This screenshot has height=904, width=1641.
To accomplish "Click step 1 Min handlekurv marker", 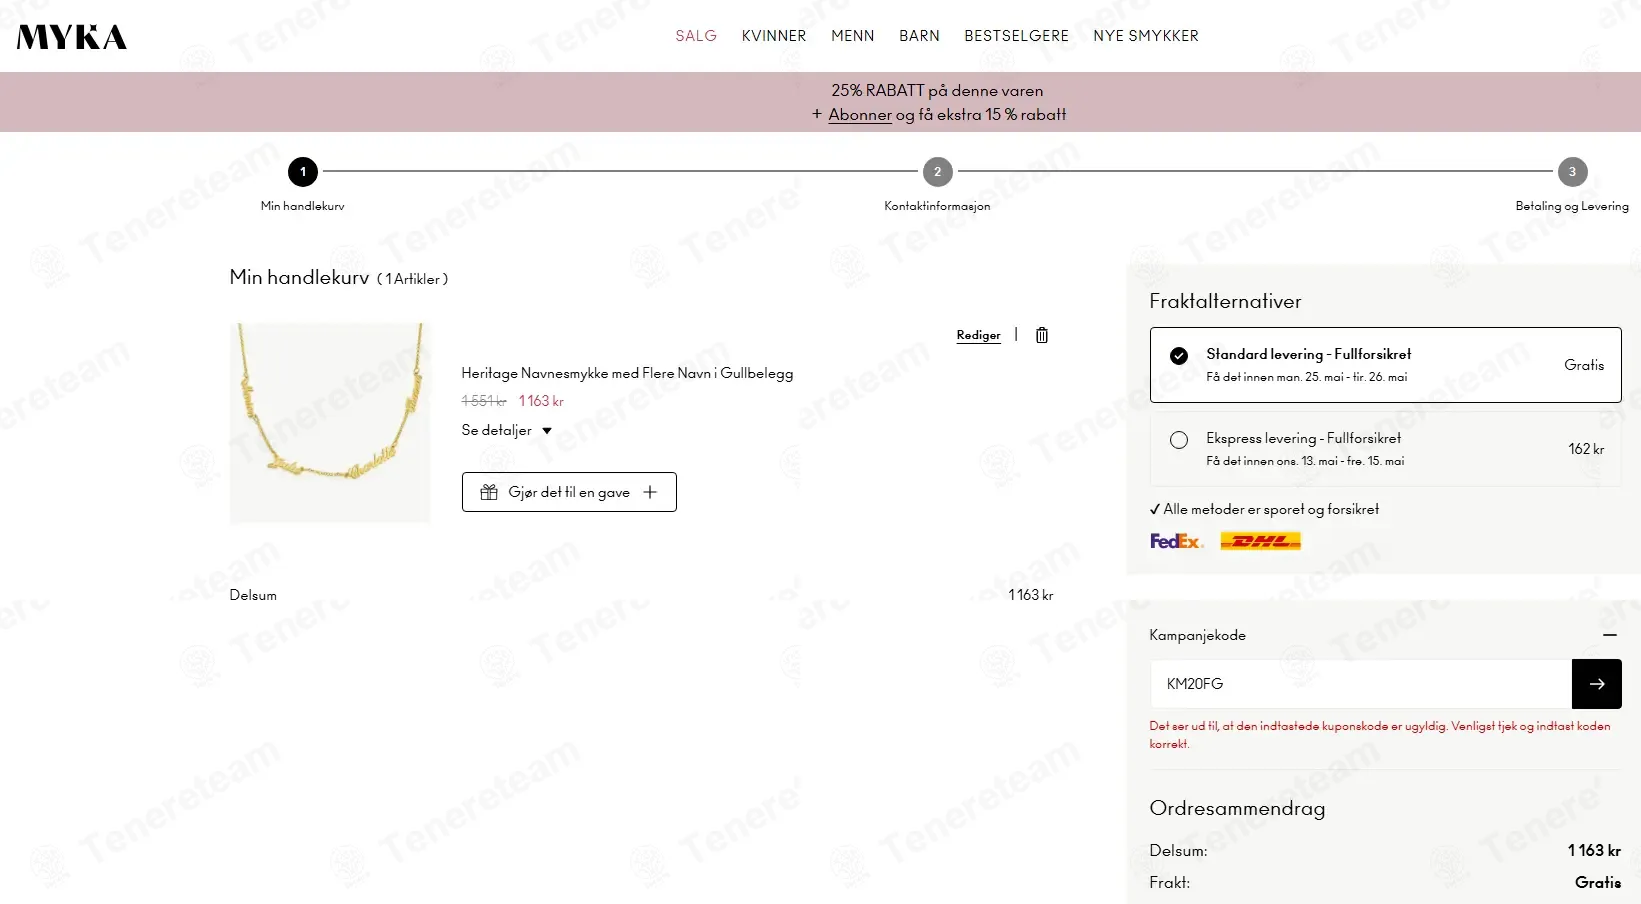I will pos(303,172).
